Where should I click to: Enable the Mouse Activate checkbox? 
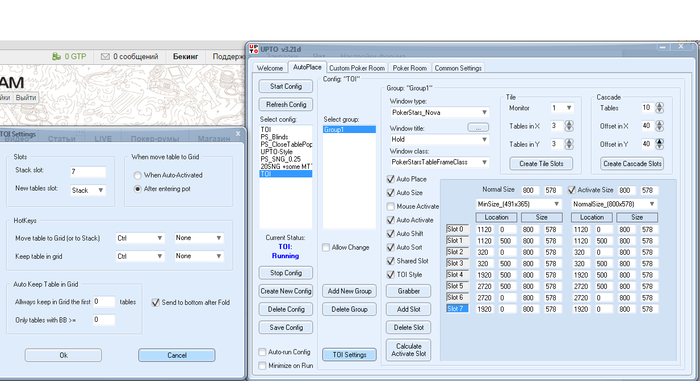coord(391,206)
